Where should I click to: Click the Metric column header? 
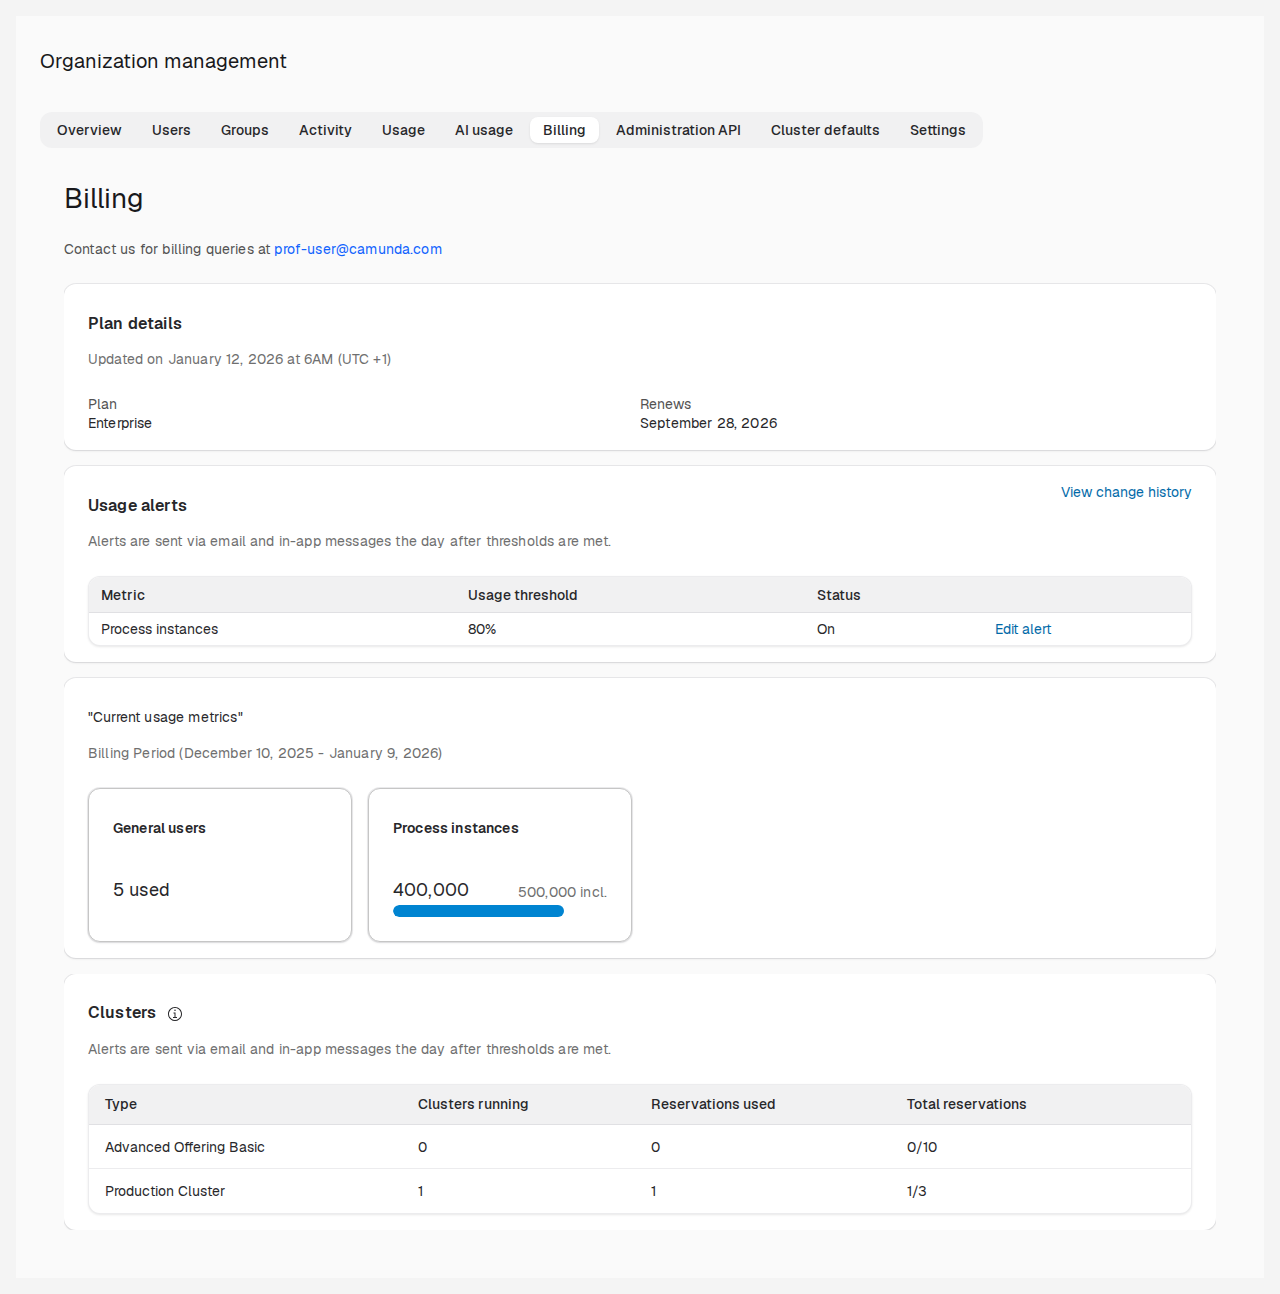[x=123, y=595]
